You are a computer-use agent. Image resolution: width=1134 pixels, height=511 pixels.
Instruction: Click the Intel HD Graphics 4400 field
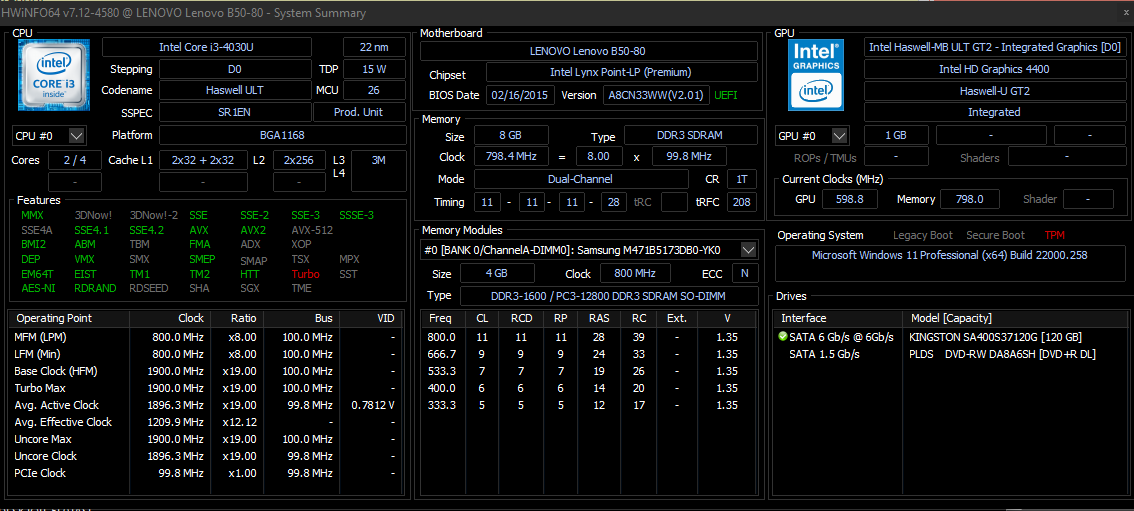pyautogui.click(x=994, y=69)
